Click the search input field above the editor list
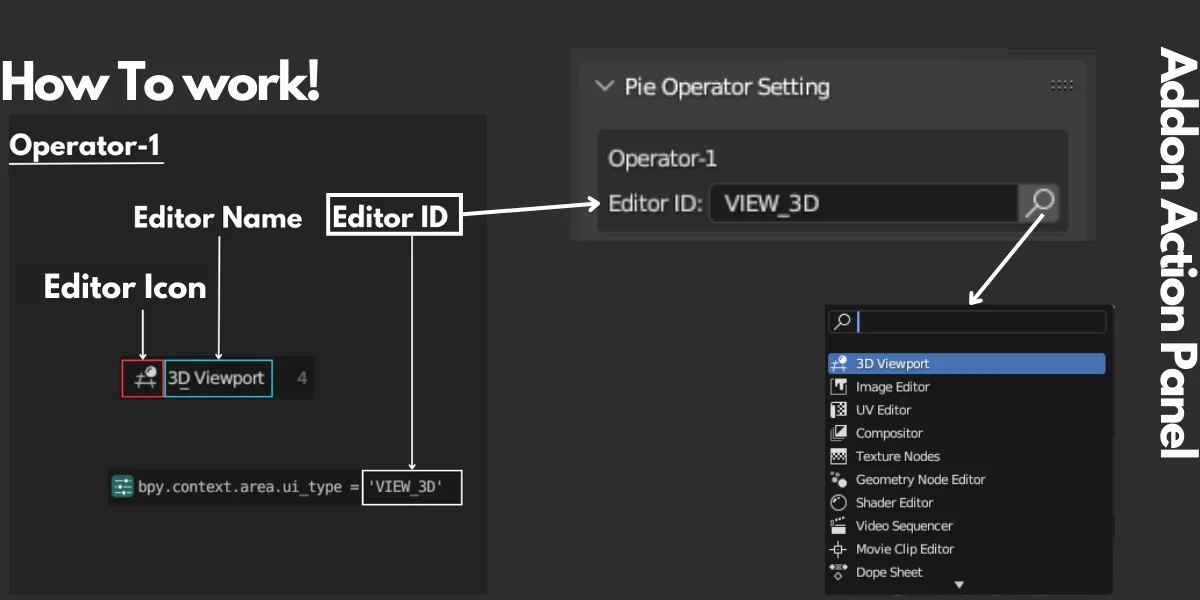This screenshot has height=600, width=1200. [980, 322]
